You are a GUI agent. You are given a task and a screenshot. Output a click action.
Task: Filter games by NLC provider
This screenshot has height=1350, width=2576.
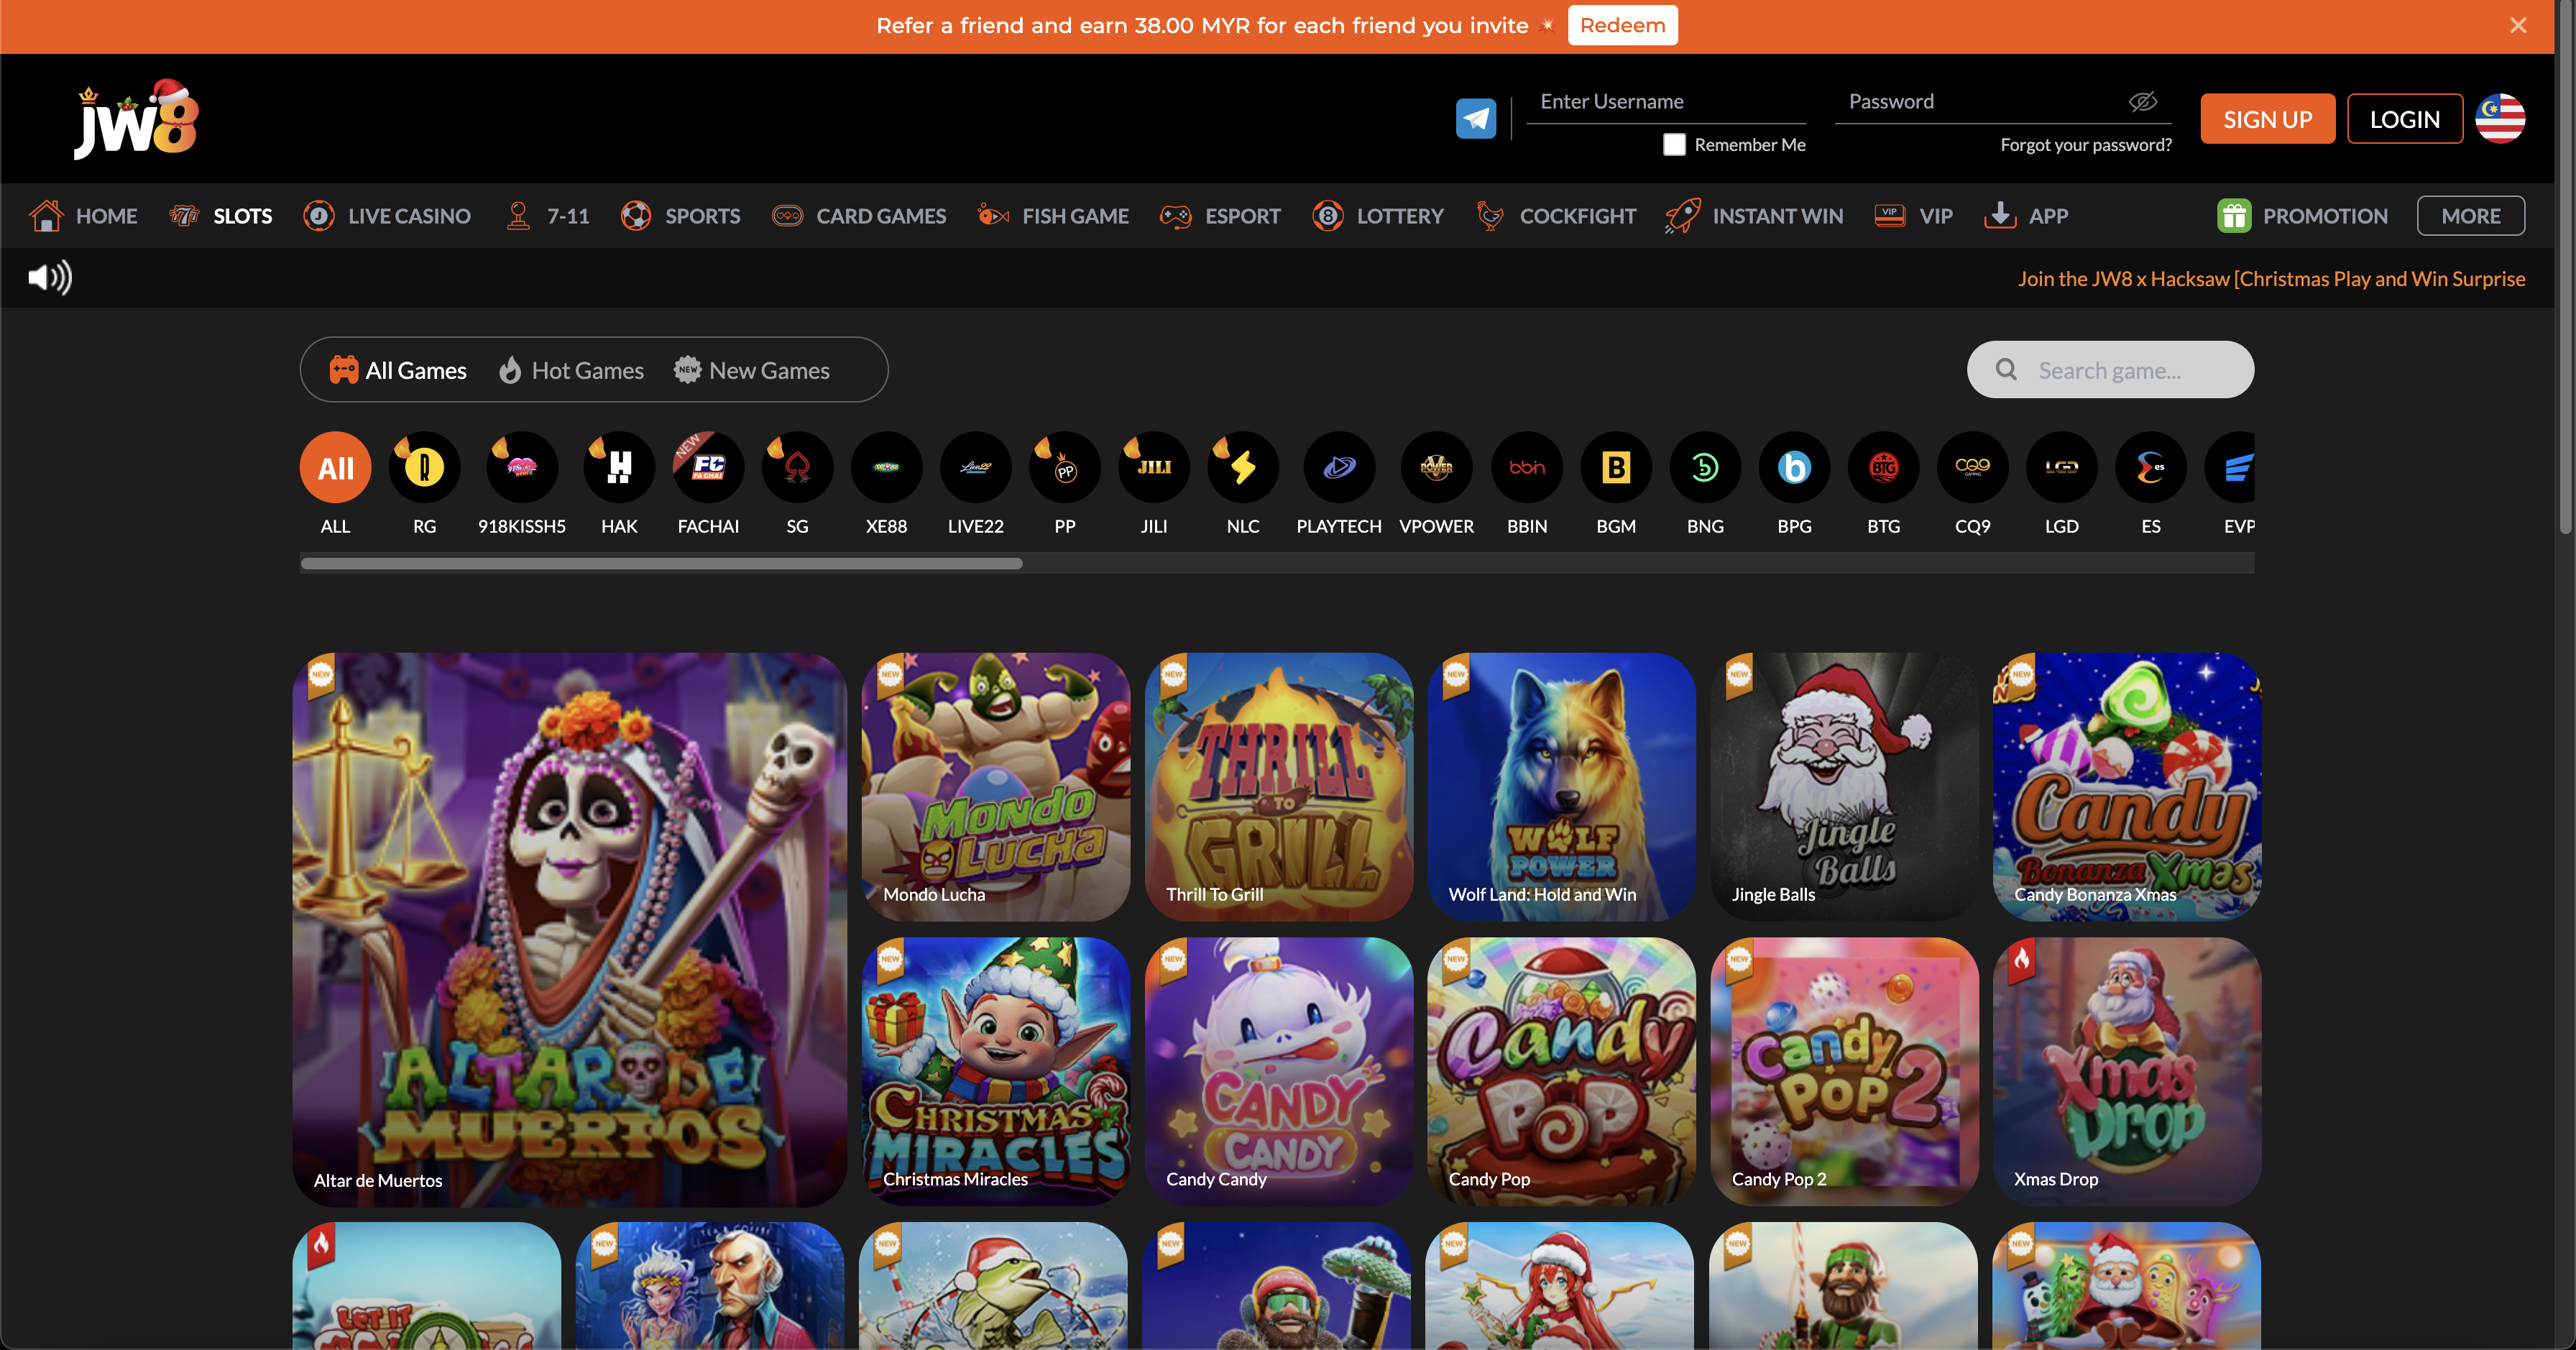click(1243, 484)
